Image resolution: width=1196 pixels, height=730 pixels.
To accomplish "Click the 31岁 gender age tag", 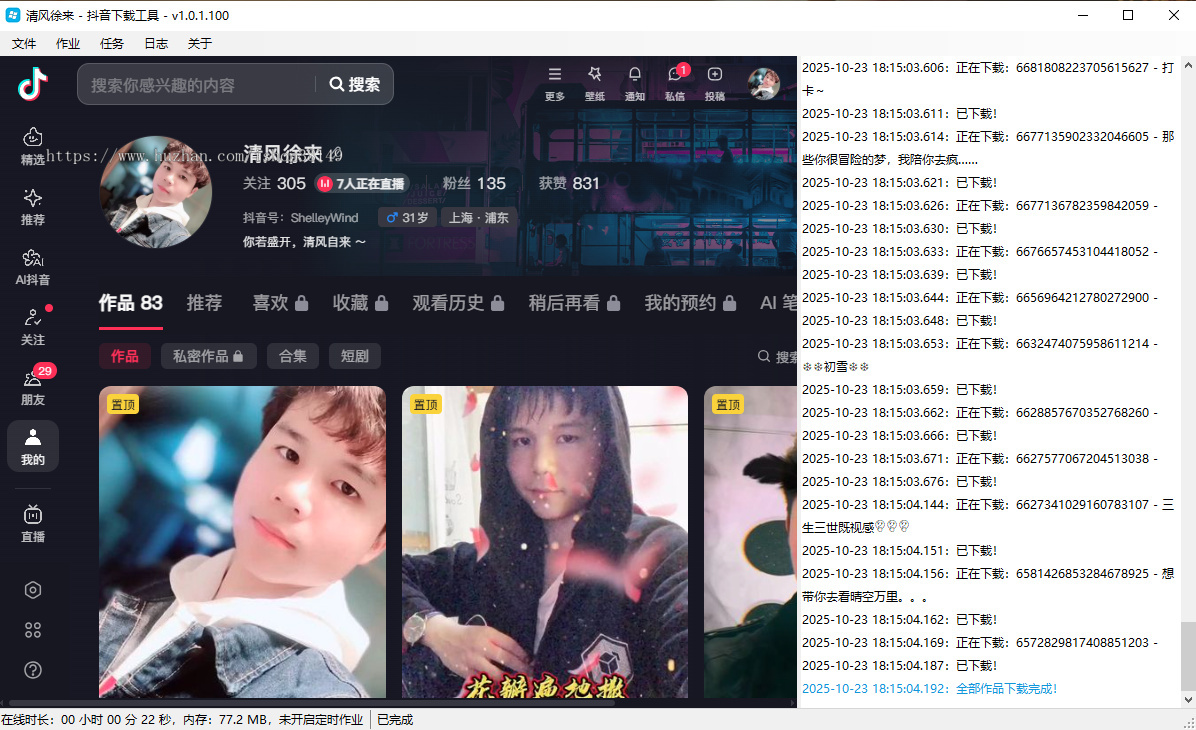I will pyautogui.click(x=407, y=217).
